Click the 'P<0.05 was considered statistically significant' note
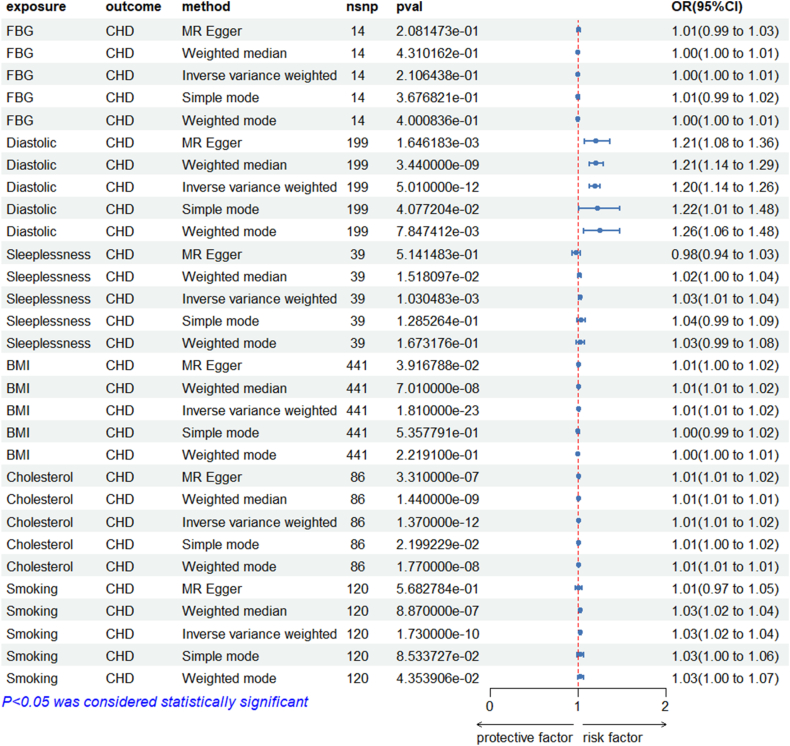Screen dimensions: 790x746 [x=155, y=702]
